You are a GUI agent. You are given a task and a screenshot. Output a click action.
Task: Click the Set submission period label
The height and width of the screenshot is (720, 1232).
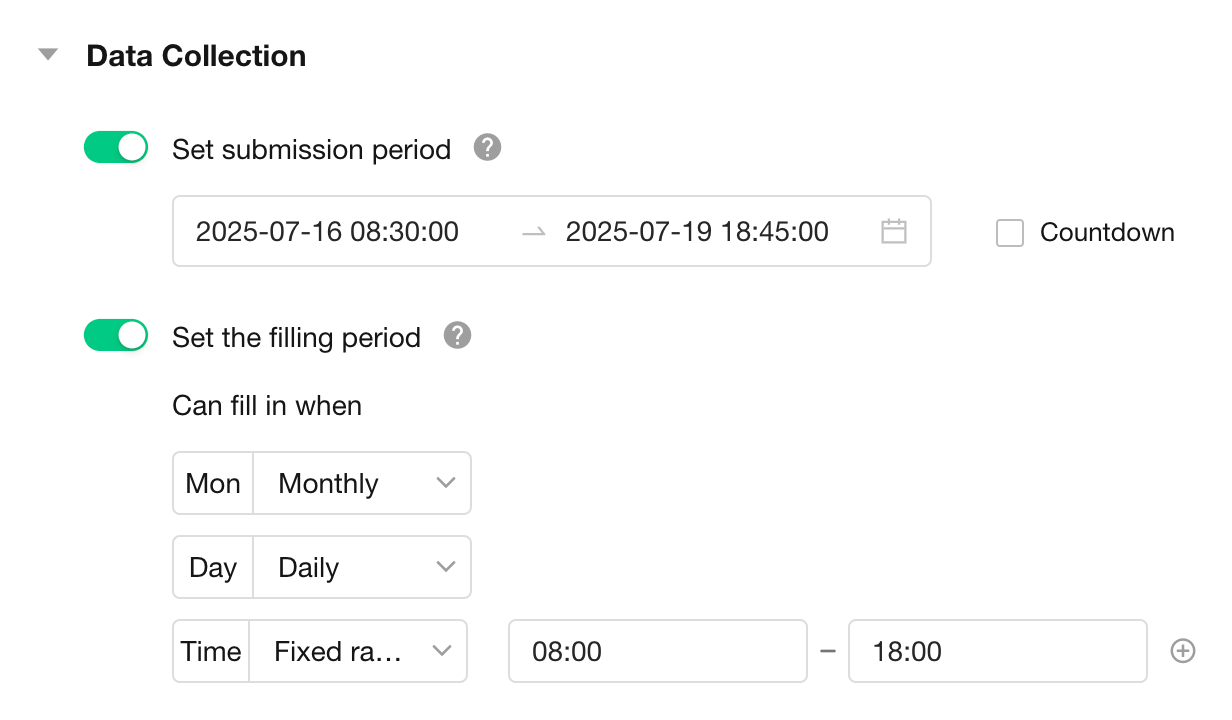tap(311, 150)
